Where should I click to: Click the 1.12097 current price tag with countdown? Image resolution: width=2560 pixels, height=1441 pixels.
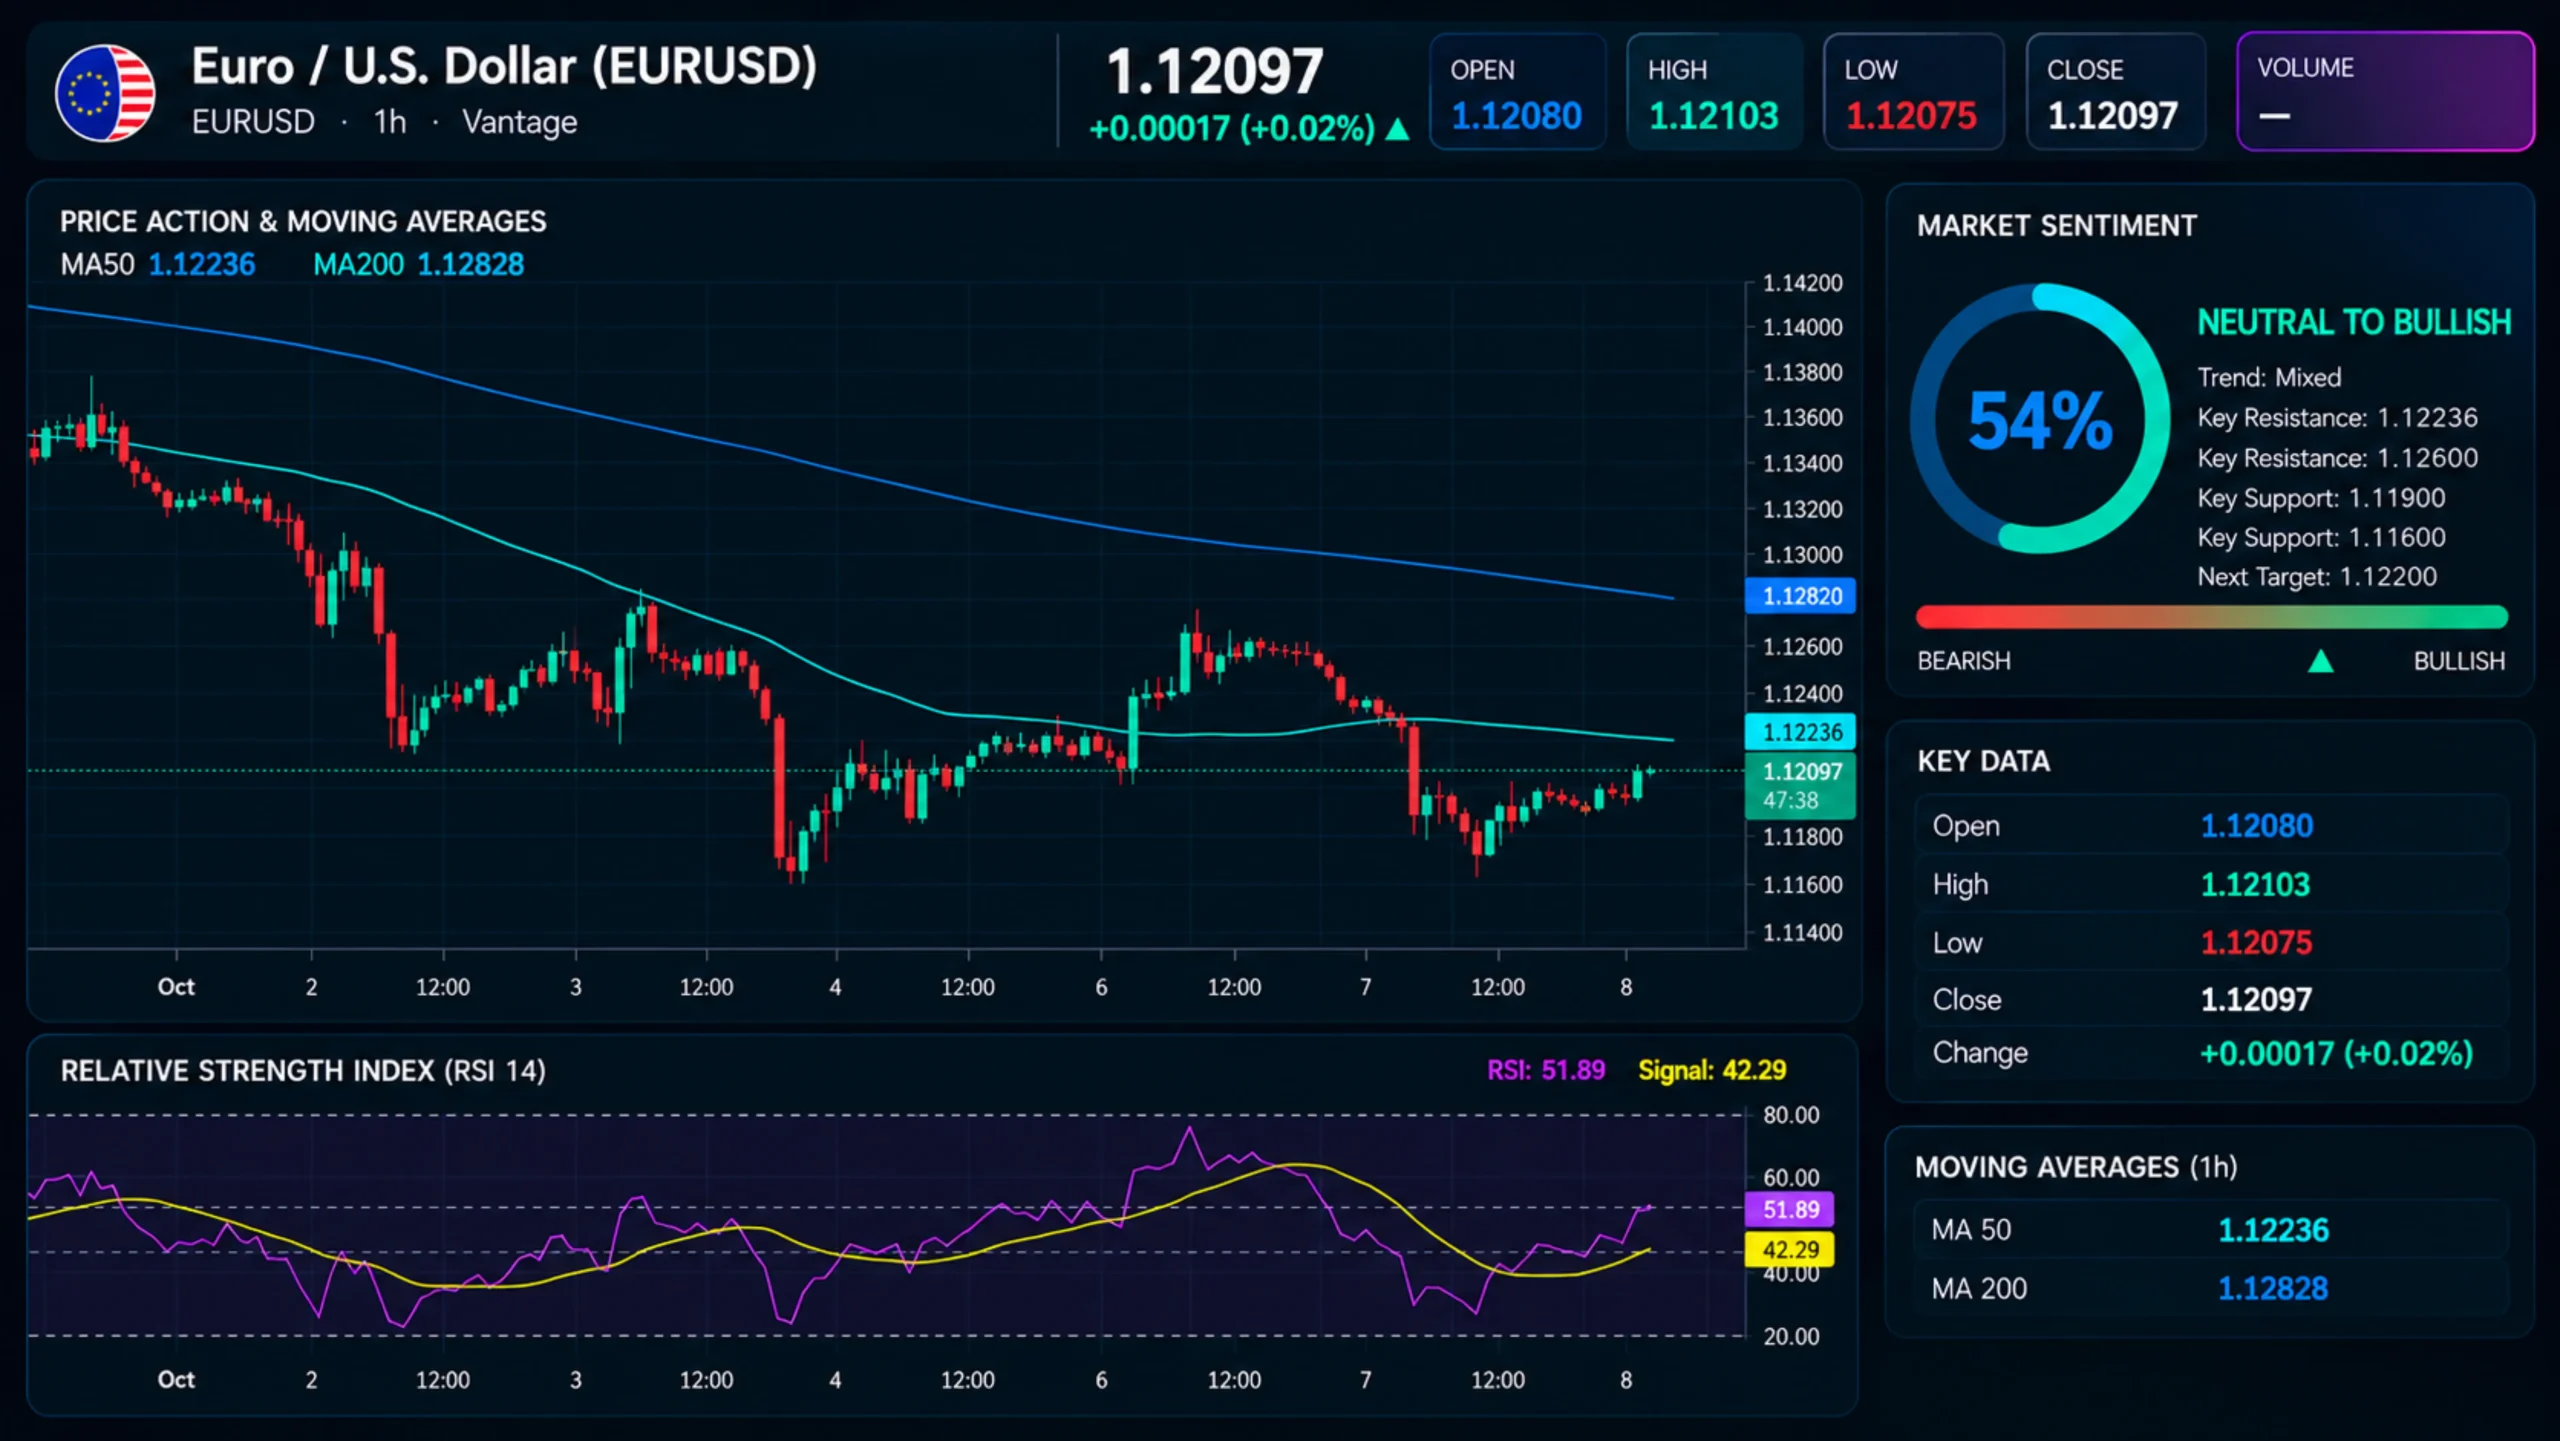point(1801,786)
